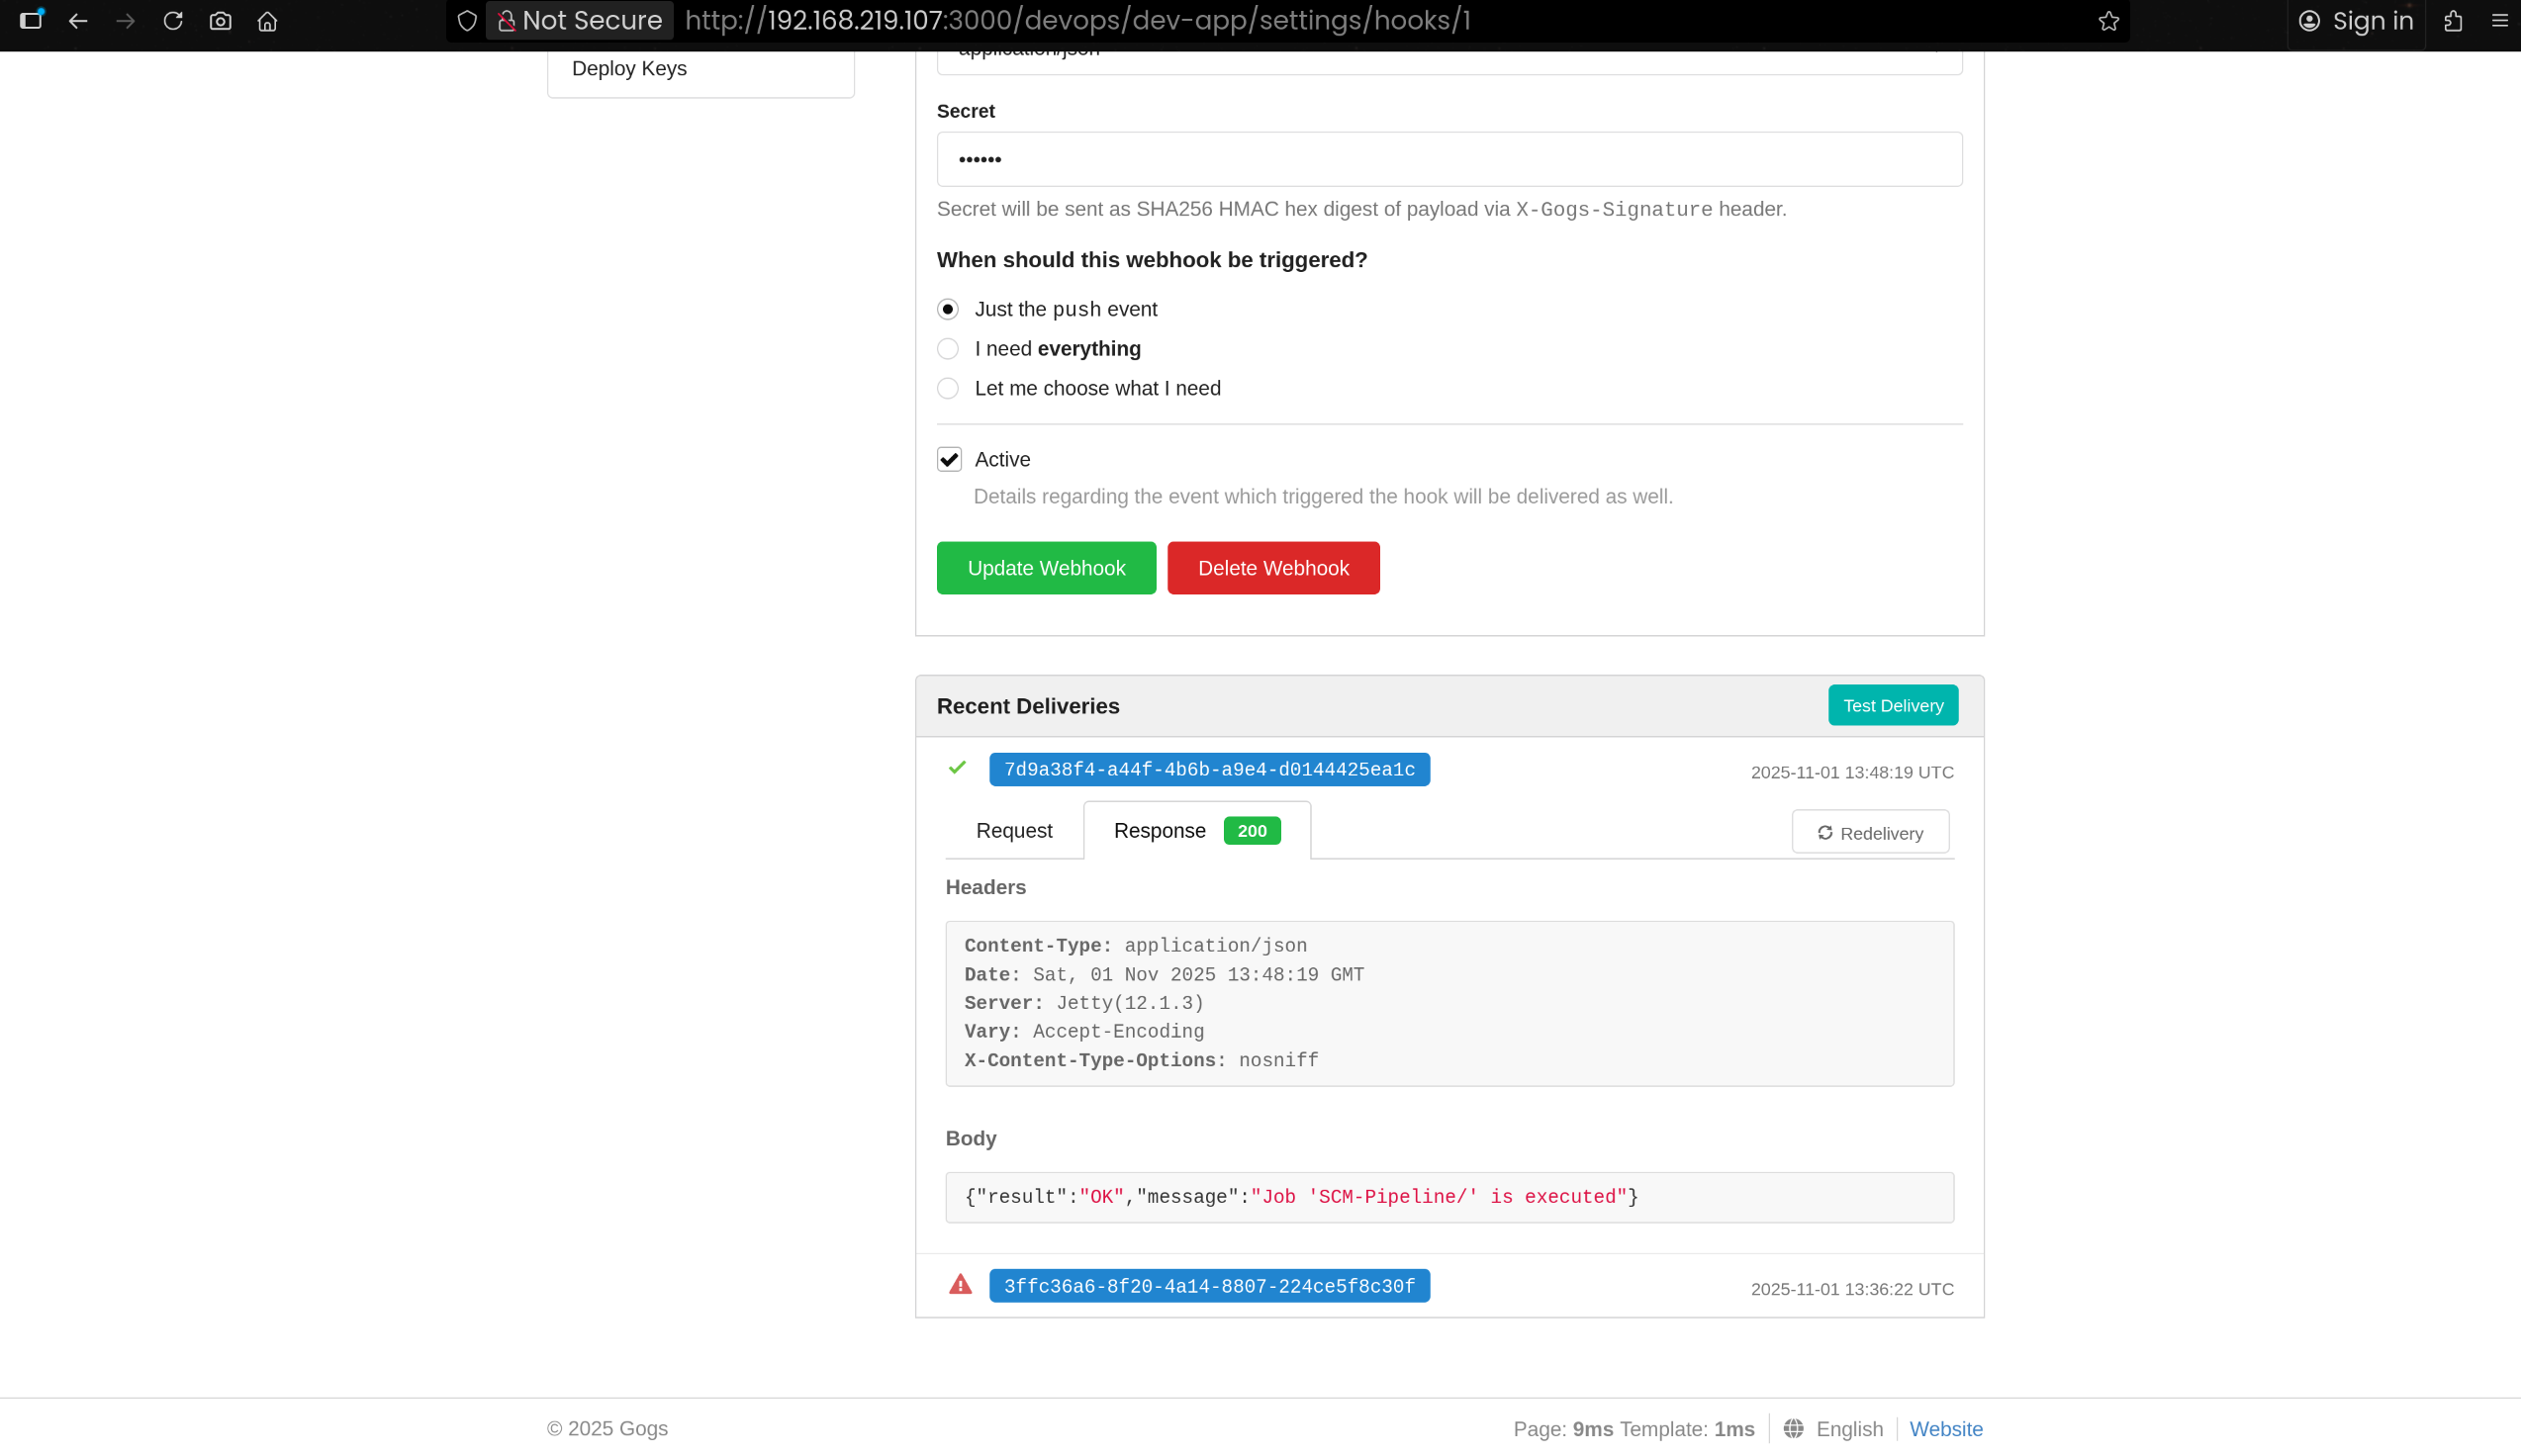
Task: Collapse delivery 7d9a38f4 entry
Action: (1208, 769)
